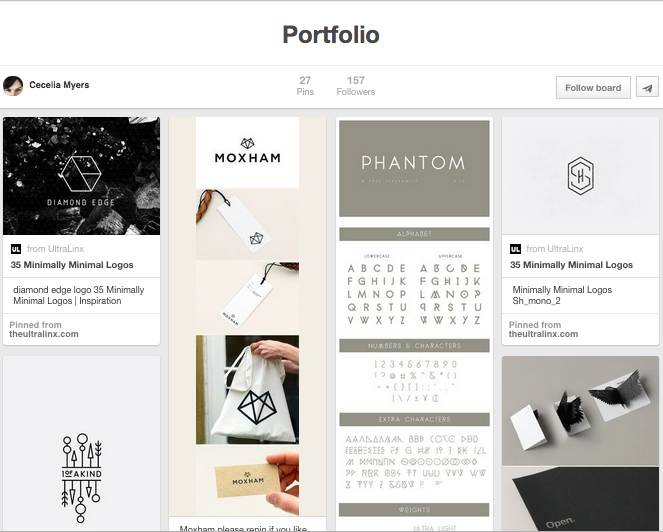Open Cecelia Myers profile name link

click(59, 85)
